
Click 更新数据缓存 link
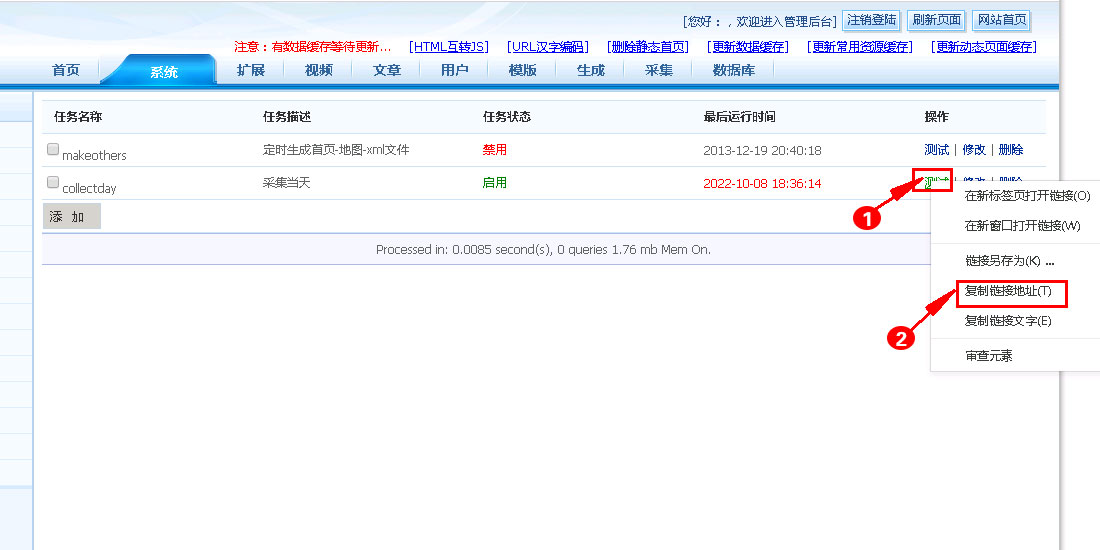[748, 47]
